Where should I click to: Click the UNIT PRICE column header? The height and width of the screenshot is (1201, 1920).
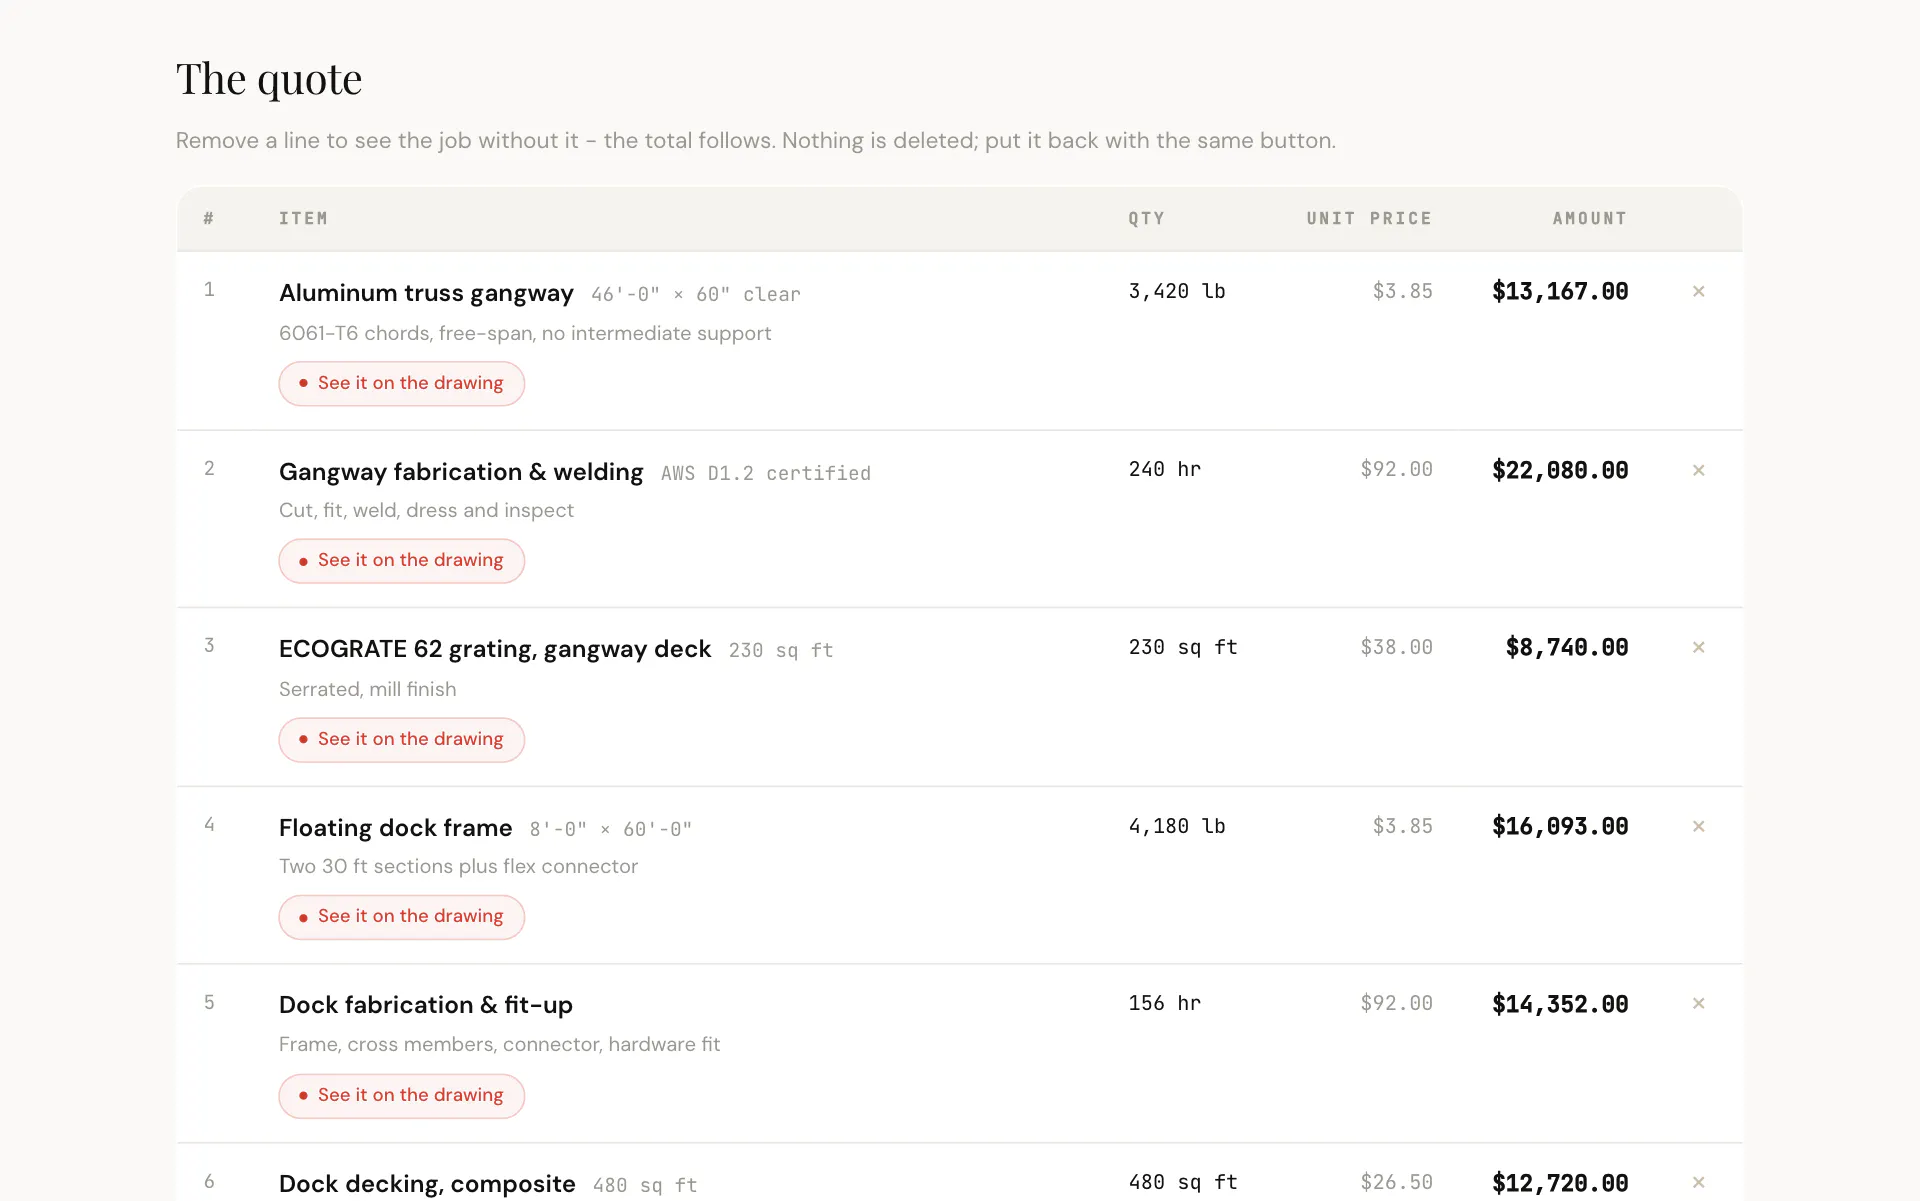click(x=1369, y=218)
